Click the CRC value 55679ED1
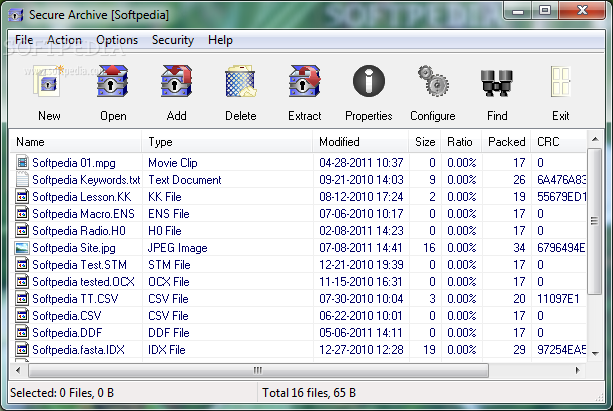 pos(561,196)
